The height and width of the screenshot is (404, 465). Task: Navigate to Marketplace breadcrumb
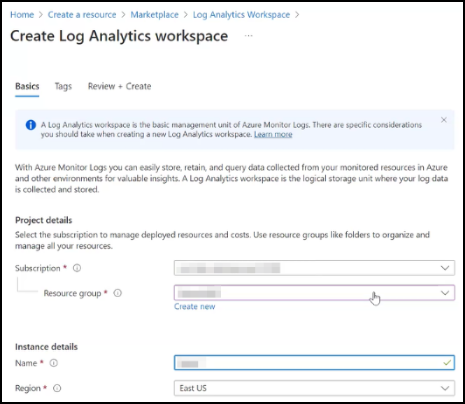(x=154, y=15)
